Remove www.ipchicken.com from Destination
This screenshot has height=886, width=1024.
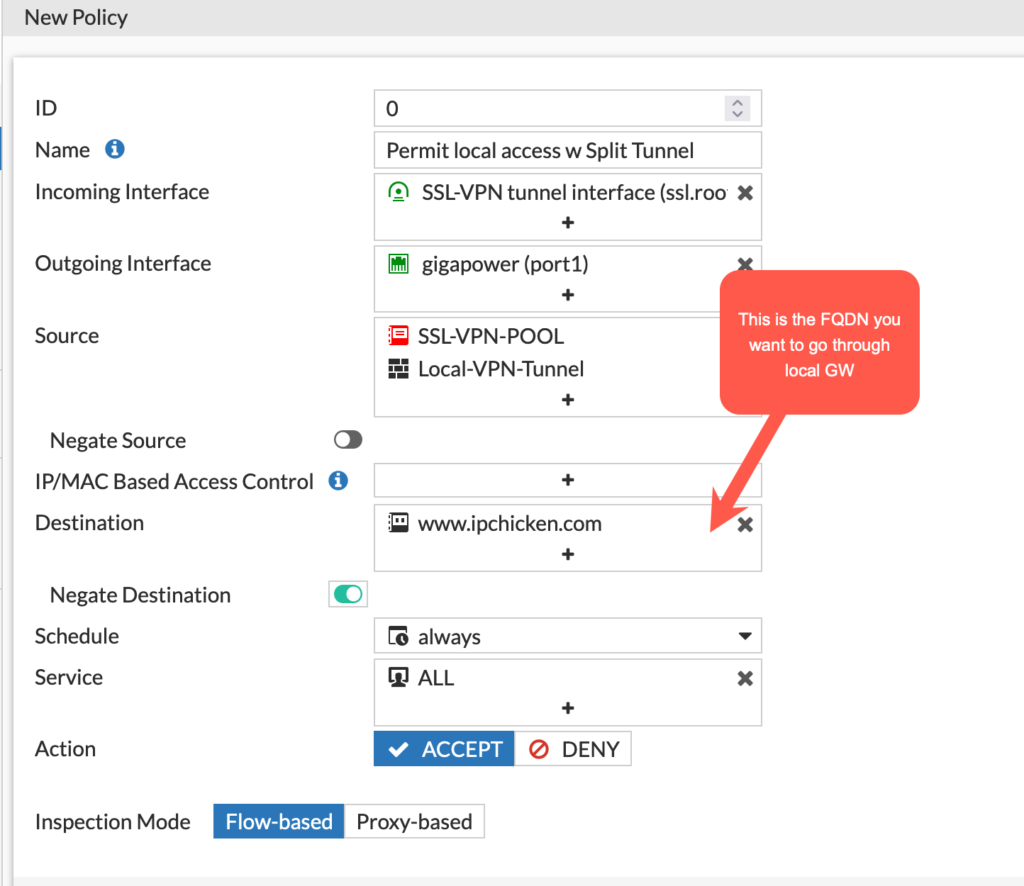[x=745, y=524]
